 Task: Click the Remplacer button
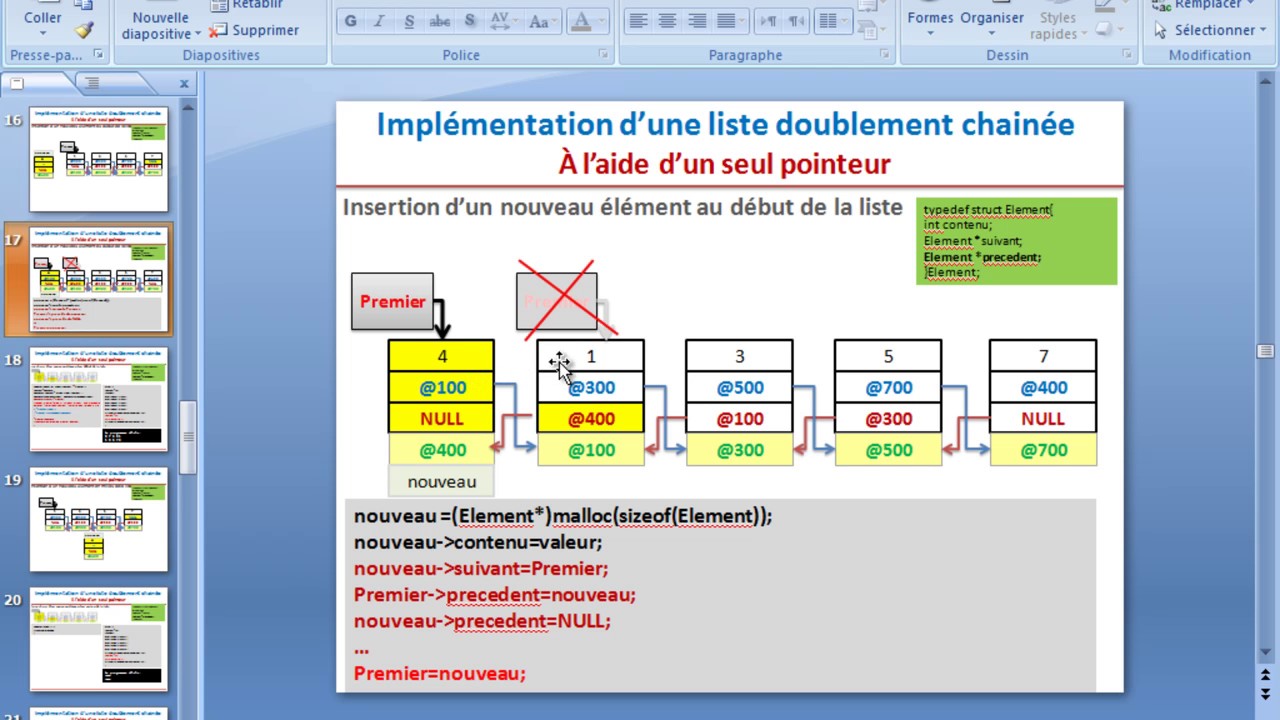pyautogui.click(x=1204, y=5)
